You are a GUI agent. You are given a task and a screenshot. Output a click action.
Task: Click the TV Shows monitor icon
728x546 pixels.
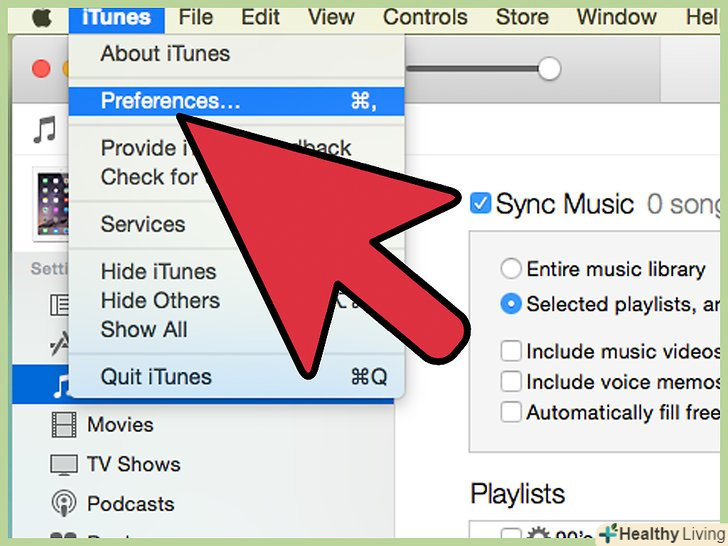[x=64, y=465]
